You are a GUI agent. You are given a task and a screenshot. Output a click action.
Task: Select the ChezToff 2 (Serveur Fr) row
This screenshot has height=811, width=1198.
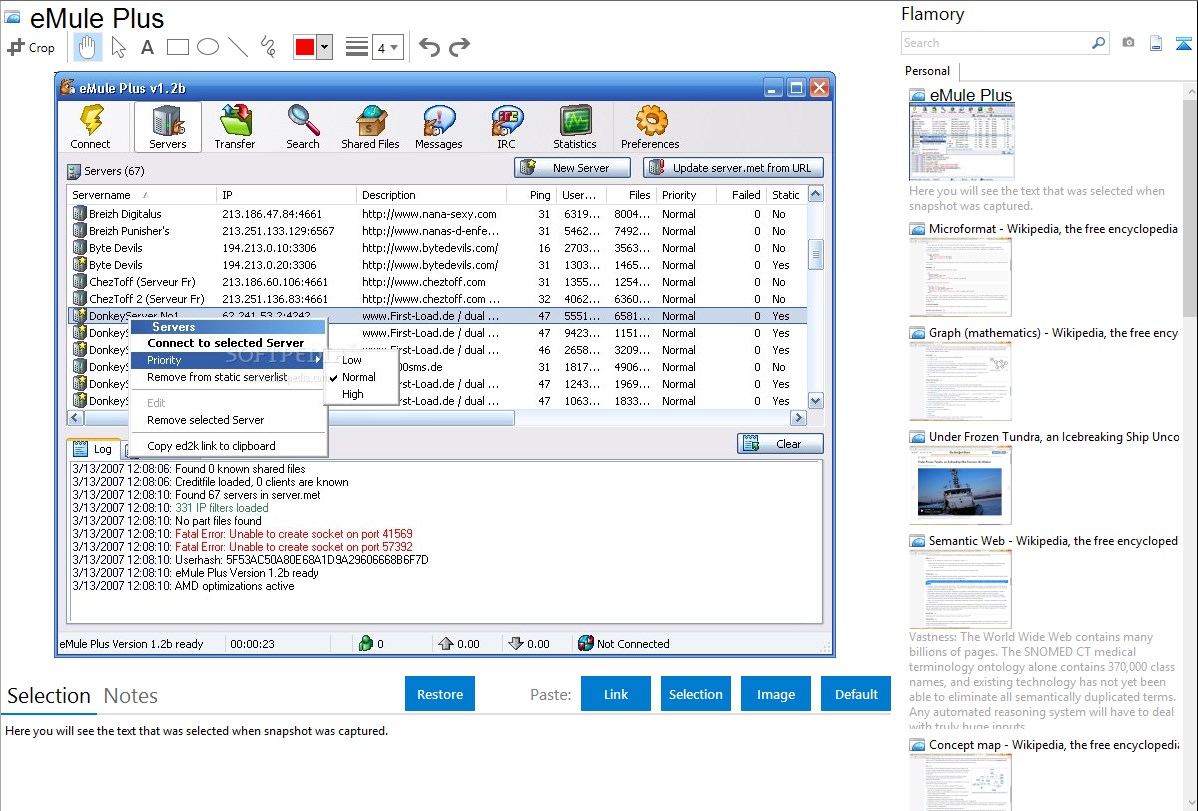[438, 299]
